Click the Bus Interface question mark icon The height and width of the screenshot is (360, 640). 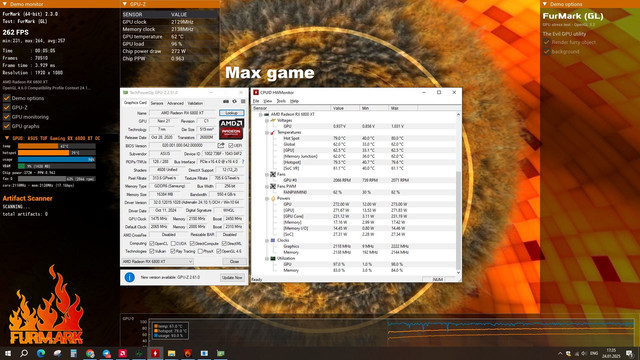pos(243,162)
